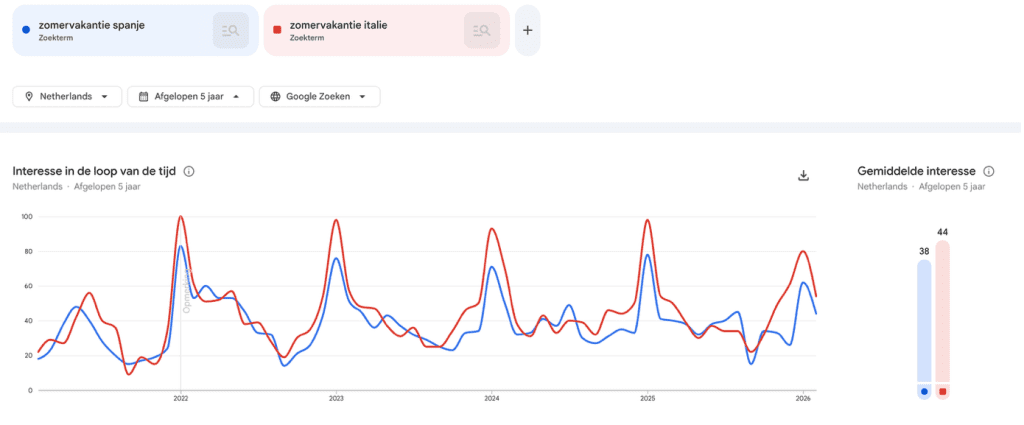Click the 2023 label on the chart axis
Image resolution: width=1024 pixels, height=425 pixels.
point(336,397)
